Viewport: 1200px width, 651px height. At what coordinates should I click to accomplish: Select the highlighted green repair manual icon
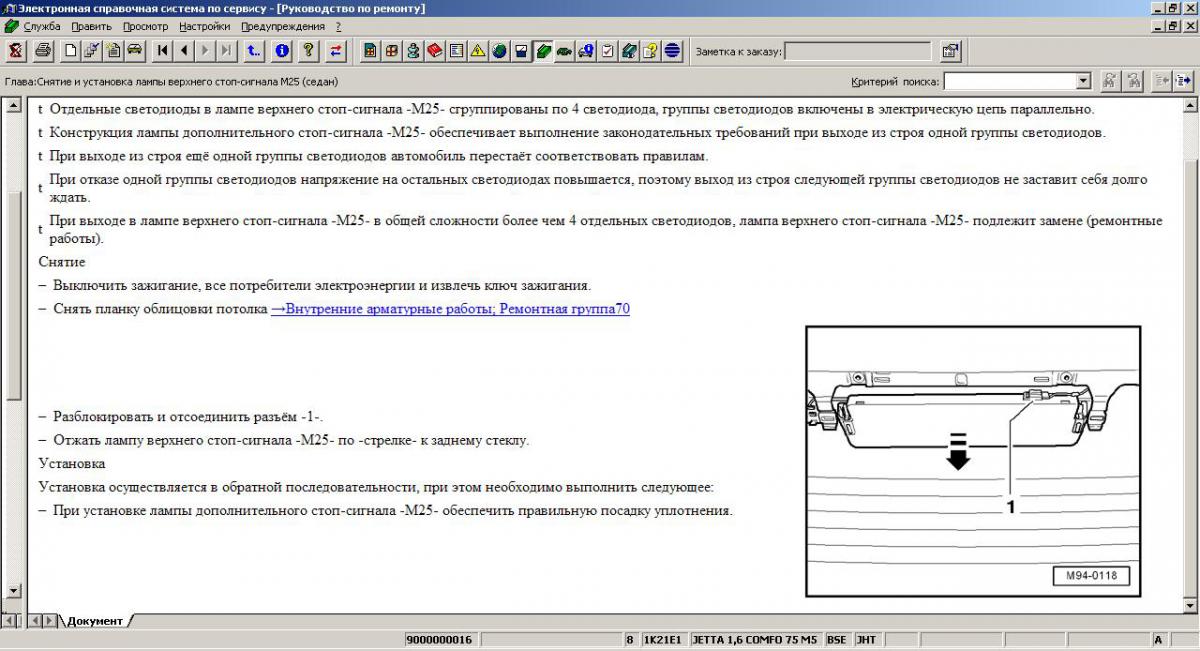tap(543, 50)
